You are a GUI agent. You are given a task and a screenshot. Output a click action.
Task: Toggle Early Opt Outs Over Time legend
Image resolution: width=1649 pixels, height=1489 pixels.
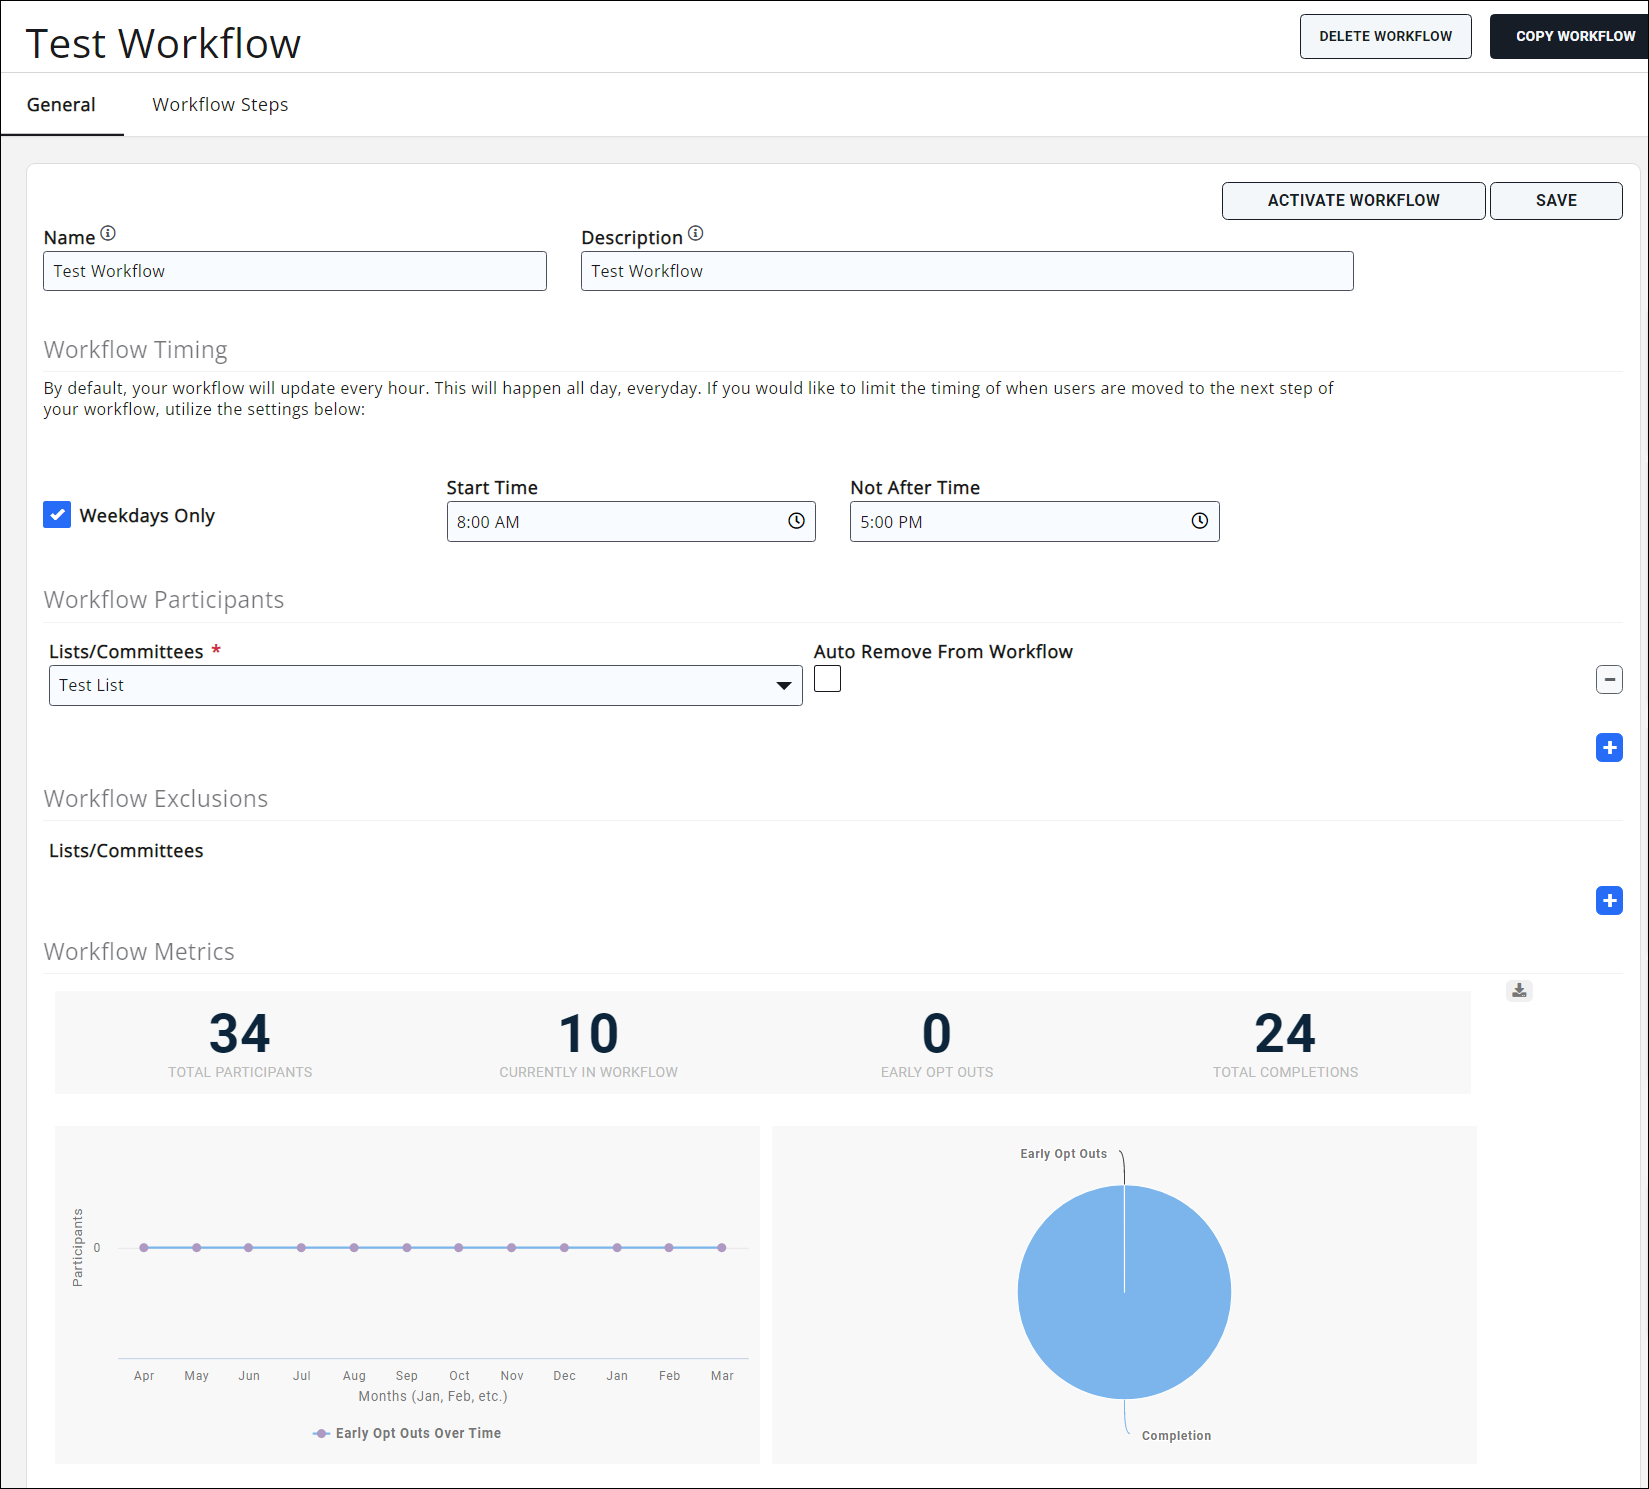pos(407,1433)
